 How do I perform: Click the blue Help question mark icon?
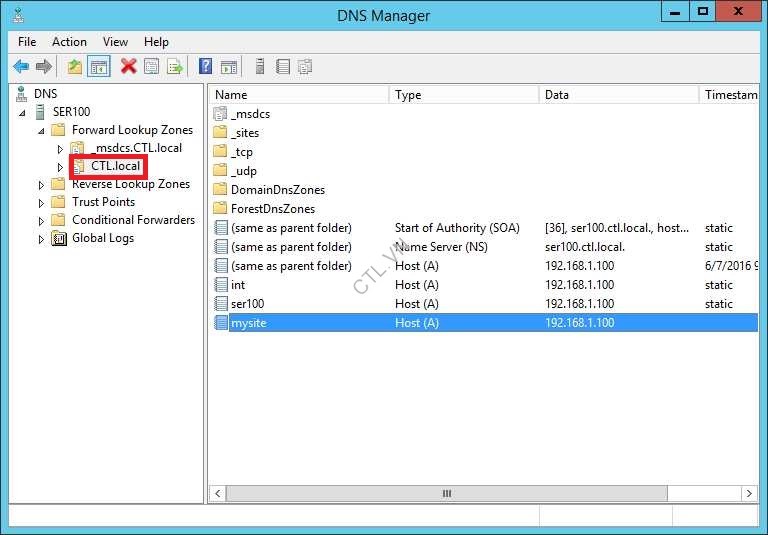tap(205, 67)
